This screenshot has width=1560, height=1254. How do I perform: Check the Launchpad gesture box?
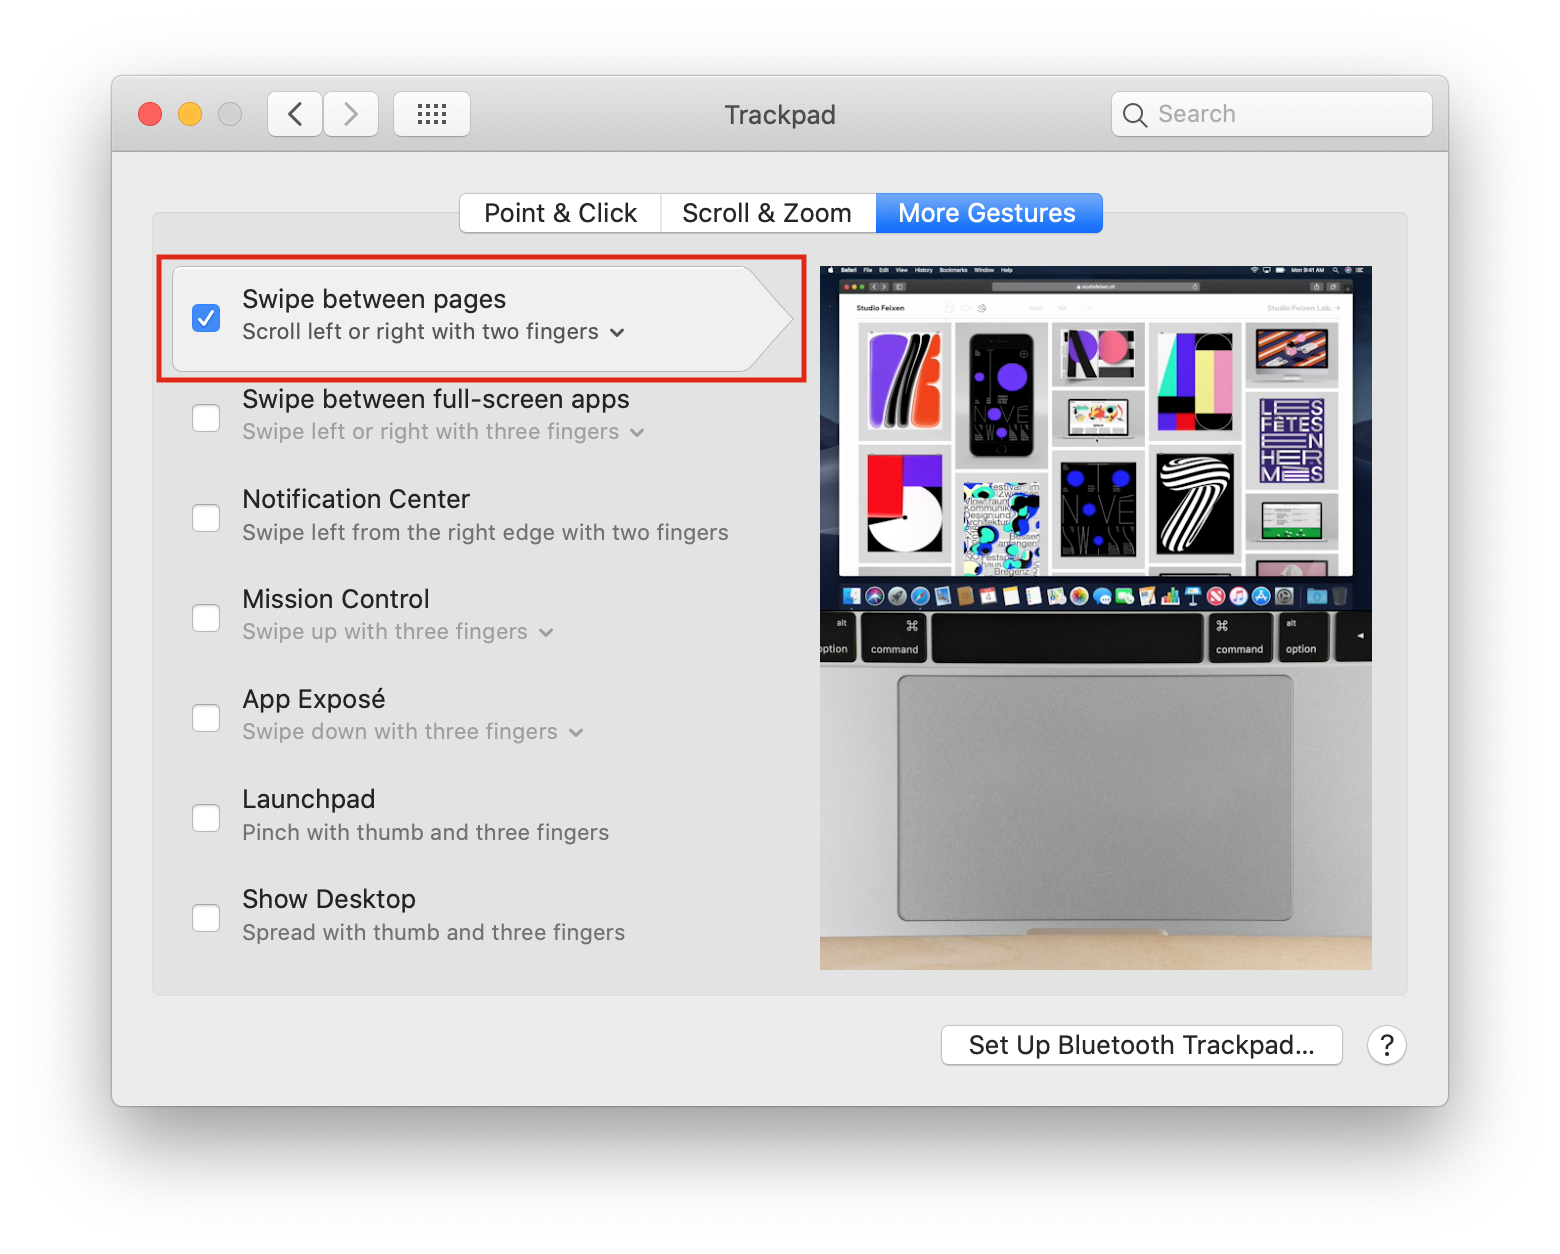(206, 818)
